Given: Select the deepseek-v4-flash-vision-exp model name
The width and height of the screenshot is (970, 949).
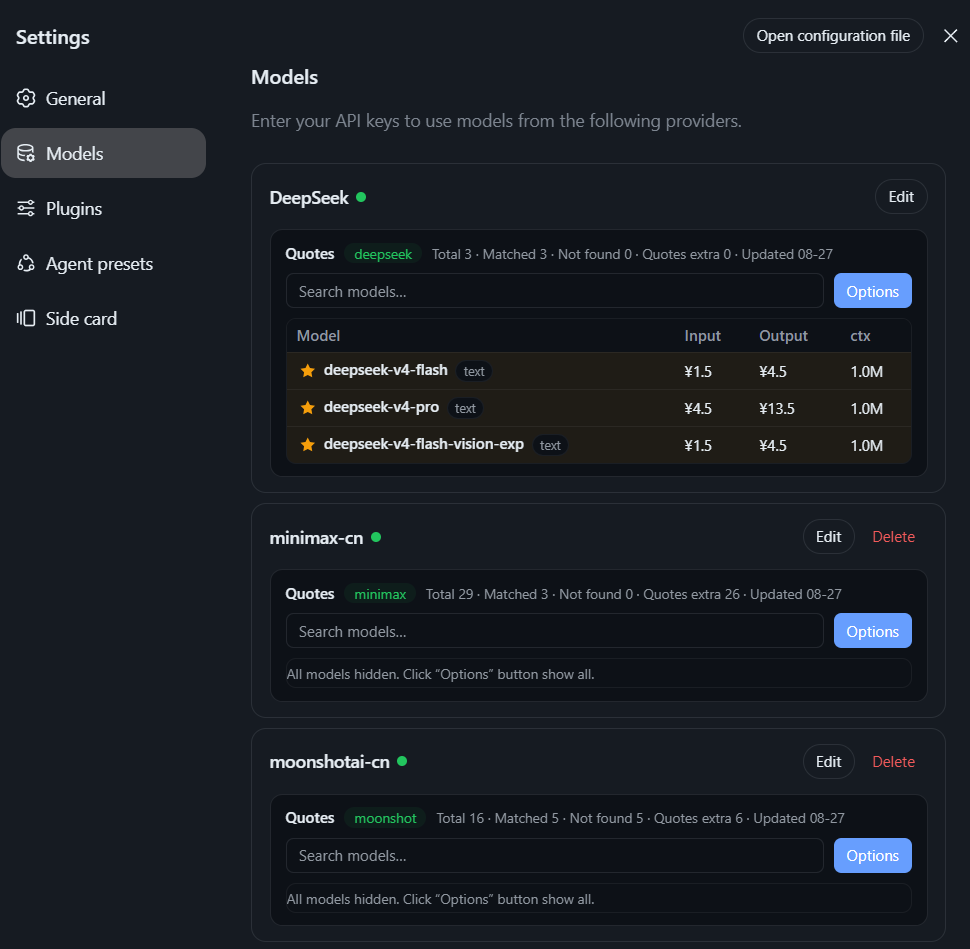Looking at the screenshot, I should pyautogui.click(x=424, y=444).
